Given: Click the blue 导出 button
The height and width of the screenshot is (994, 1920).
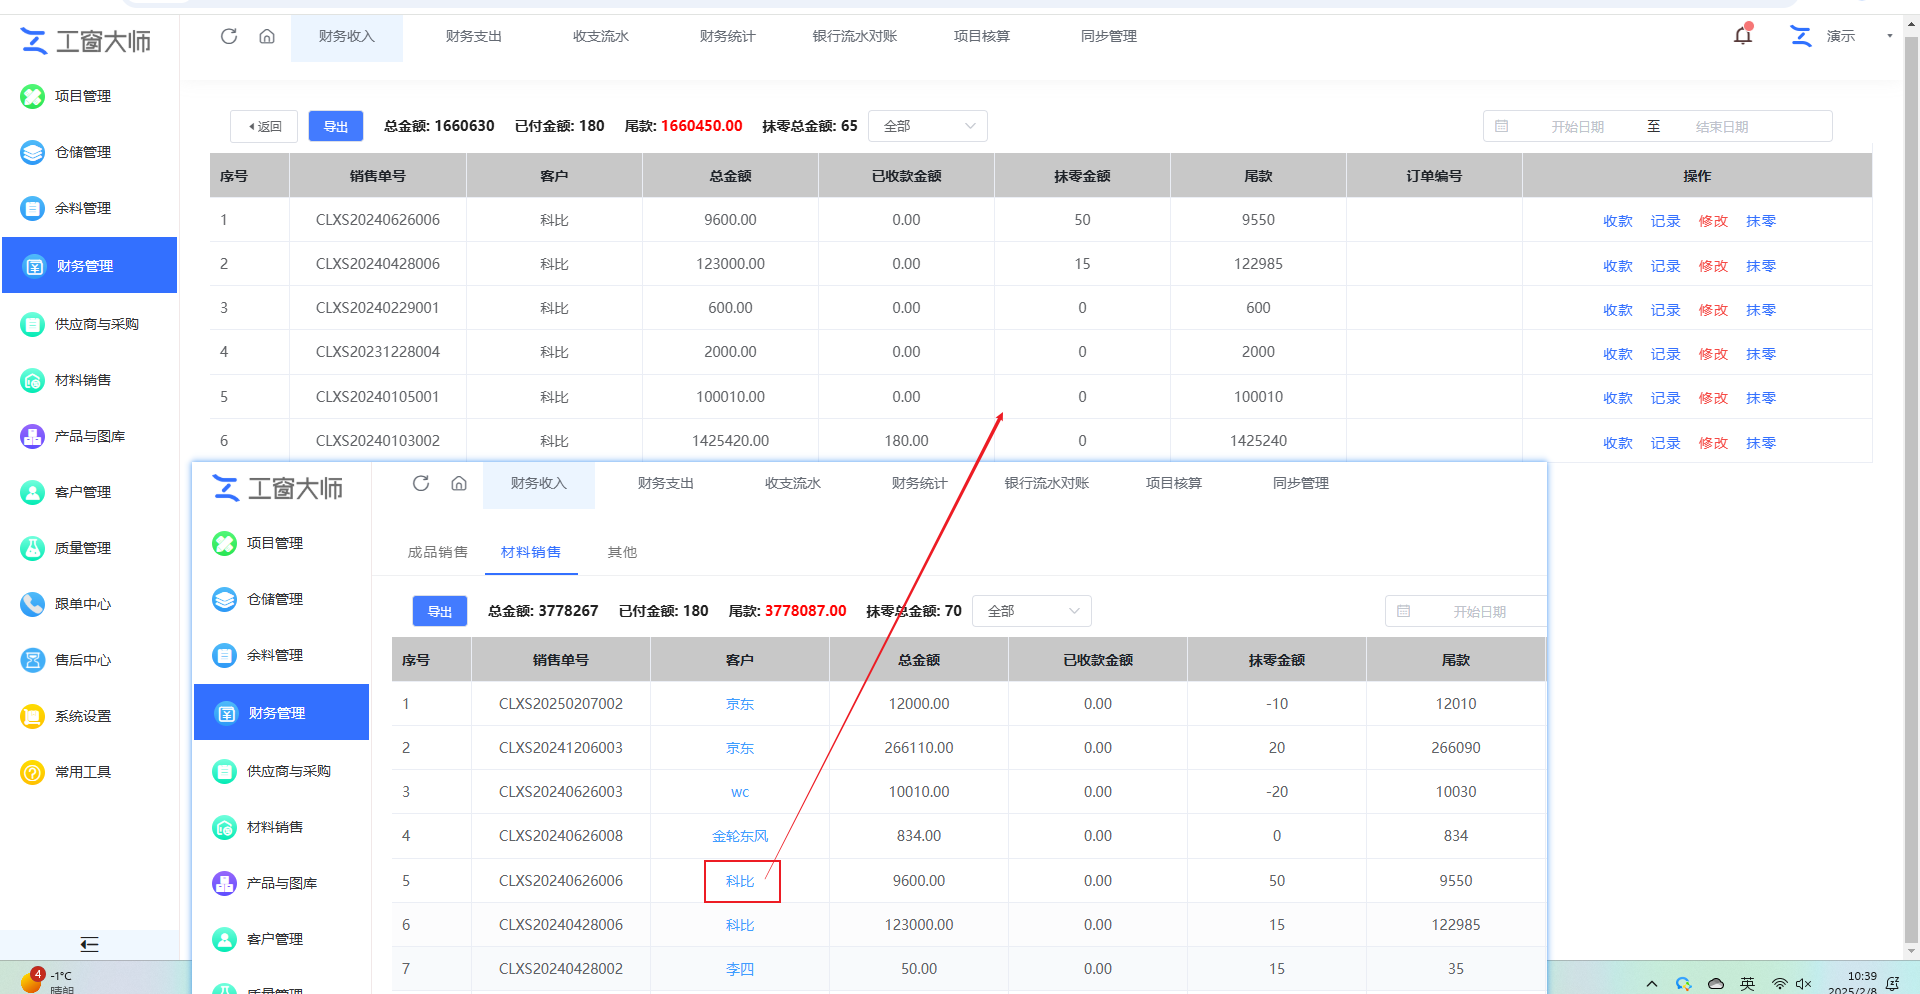Looking at the screenshot, I should click(335, 126).
